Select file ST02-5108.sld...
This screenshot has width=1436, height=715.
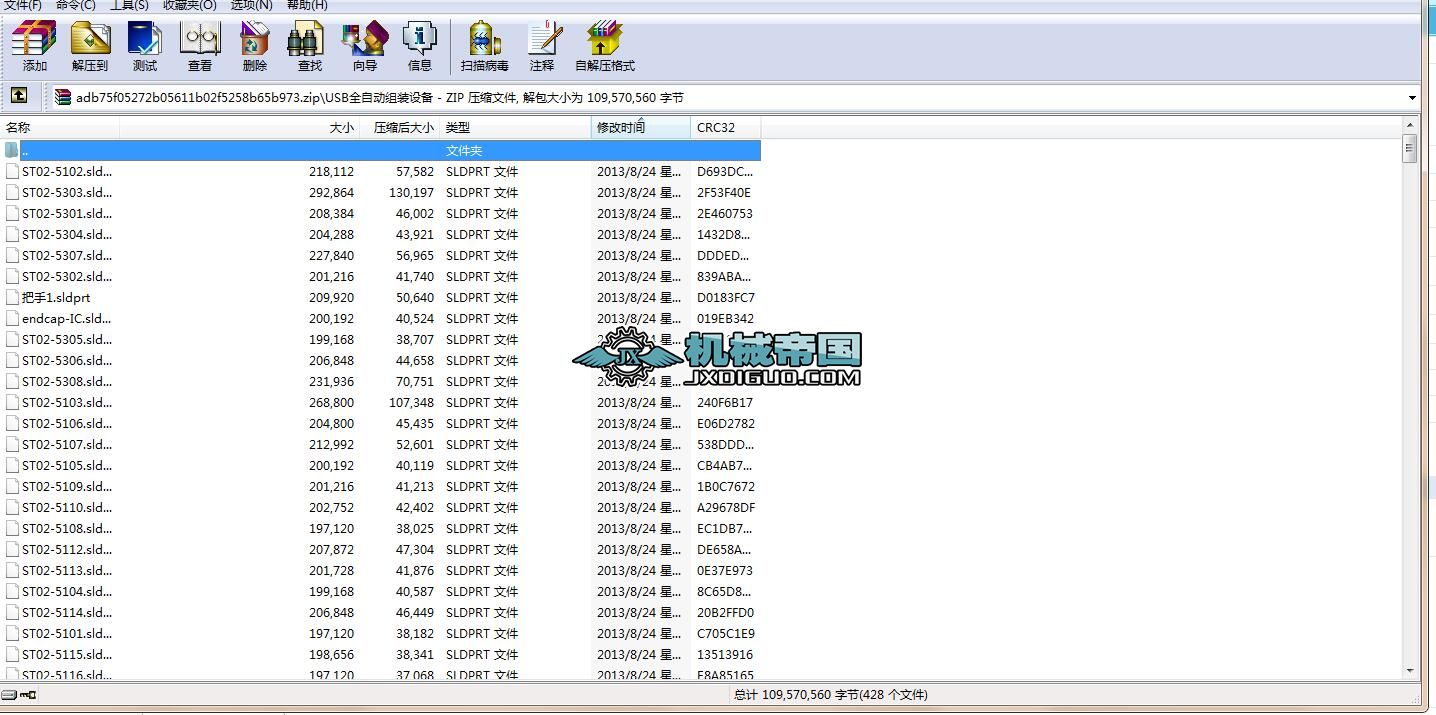[67, 528]
